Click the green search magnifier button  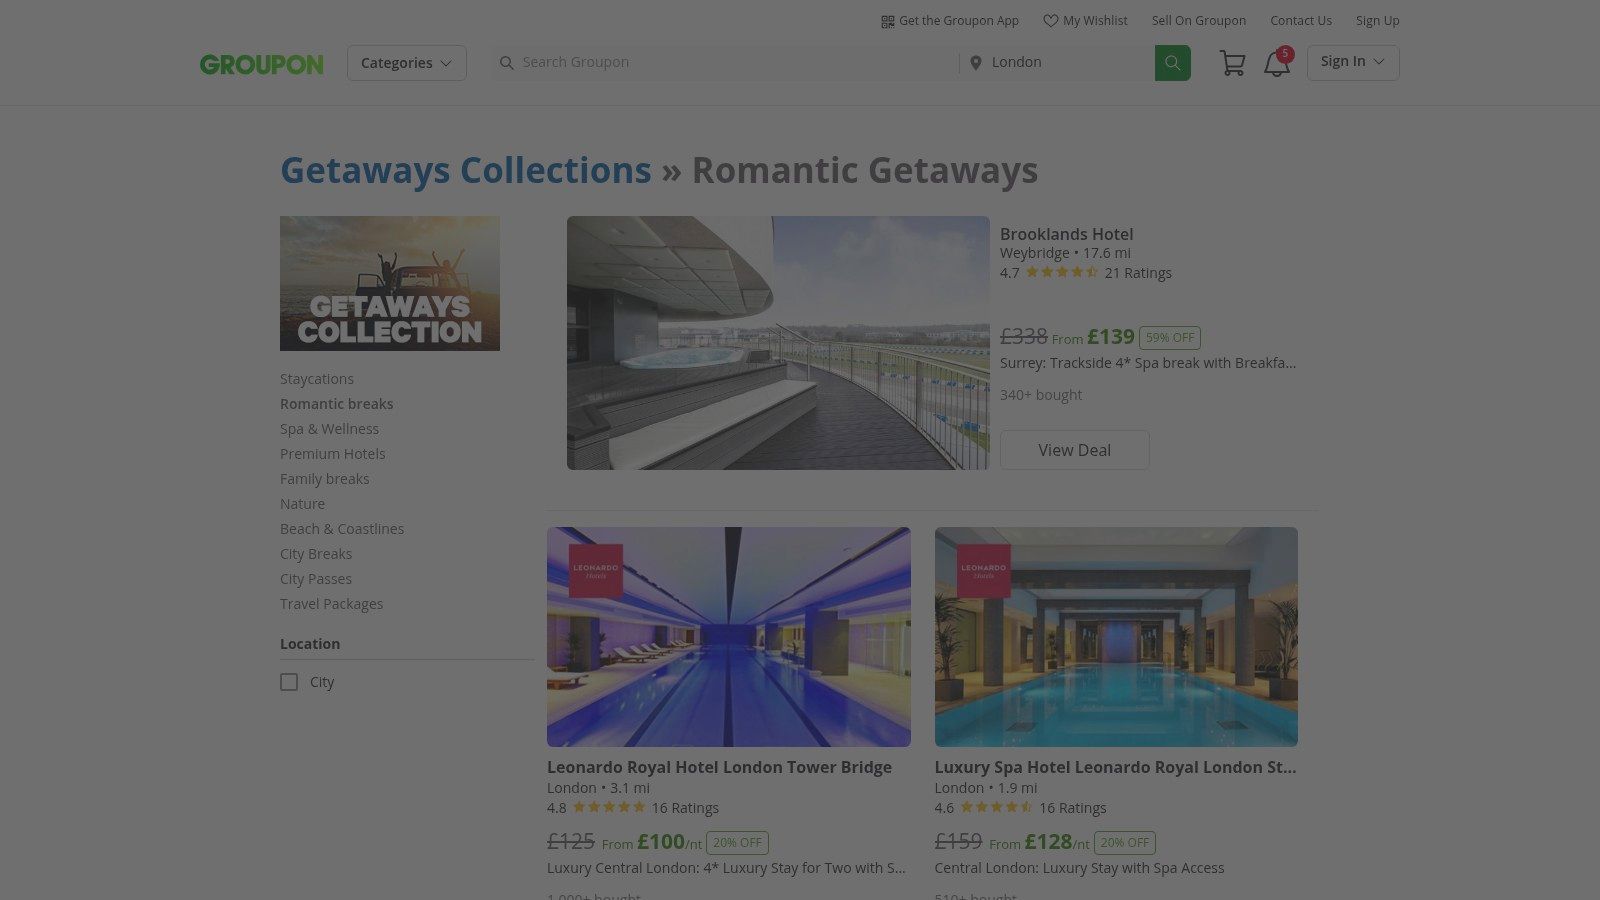[1171, 62]
